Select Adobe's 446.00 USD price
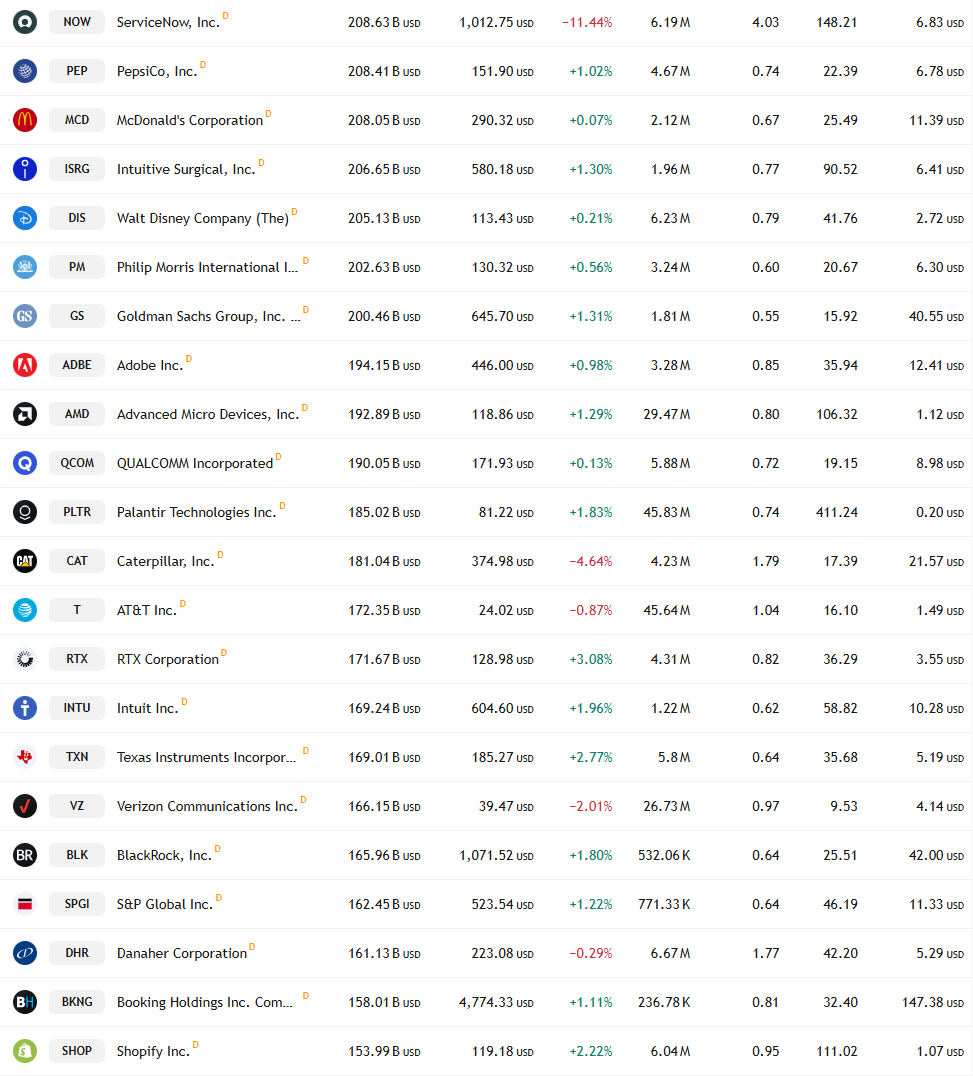The image size is (973, 1076). (502, 366)
